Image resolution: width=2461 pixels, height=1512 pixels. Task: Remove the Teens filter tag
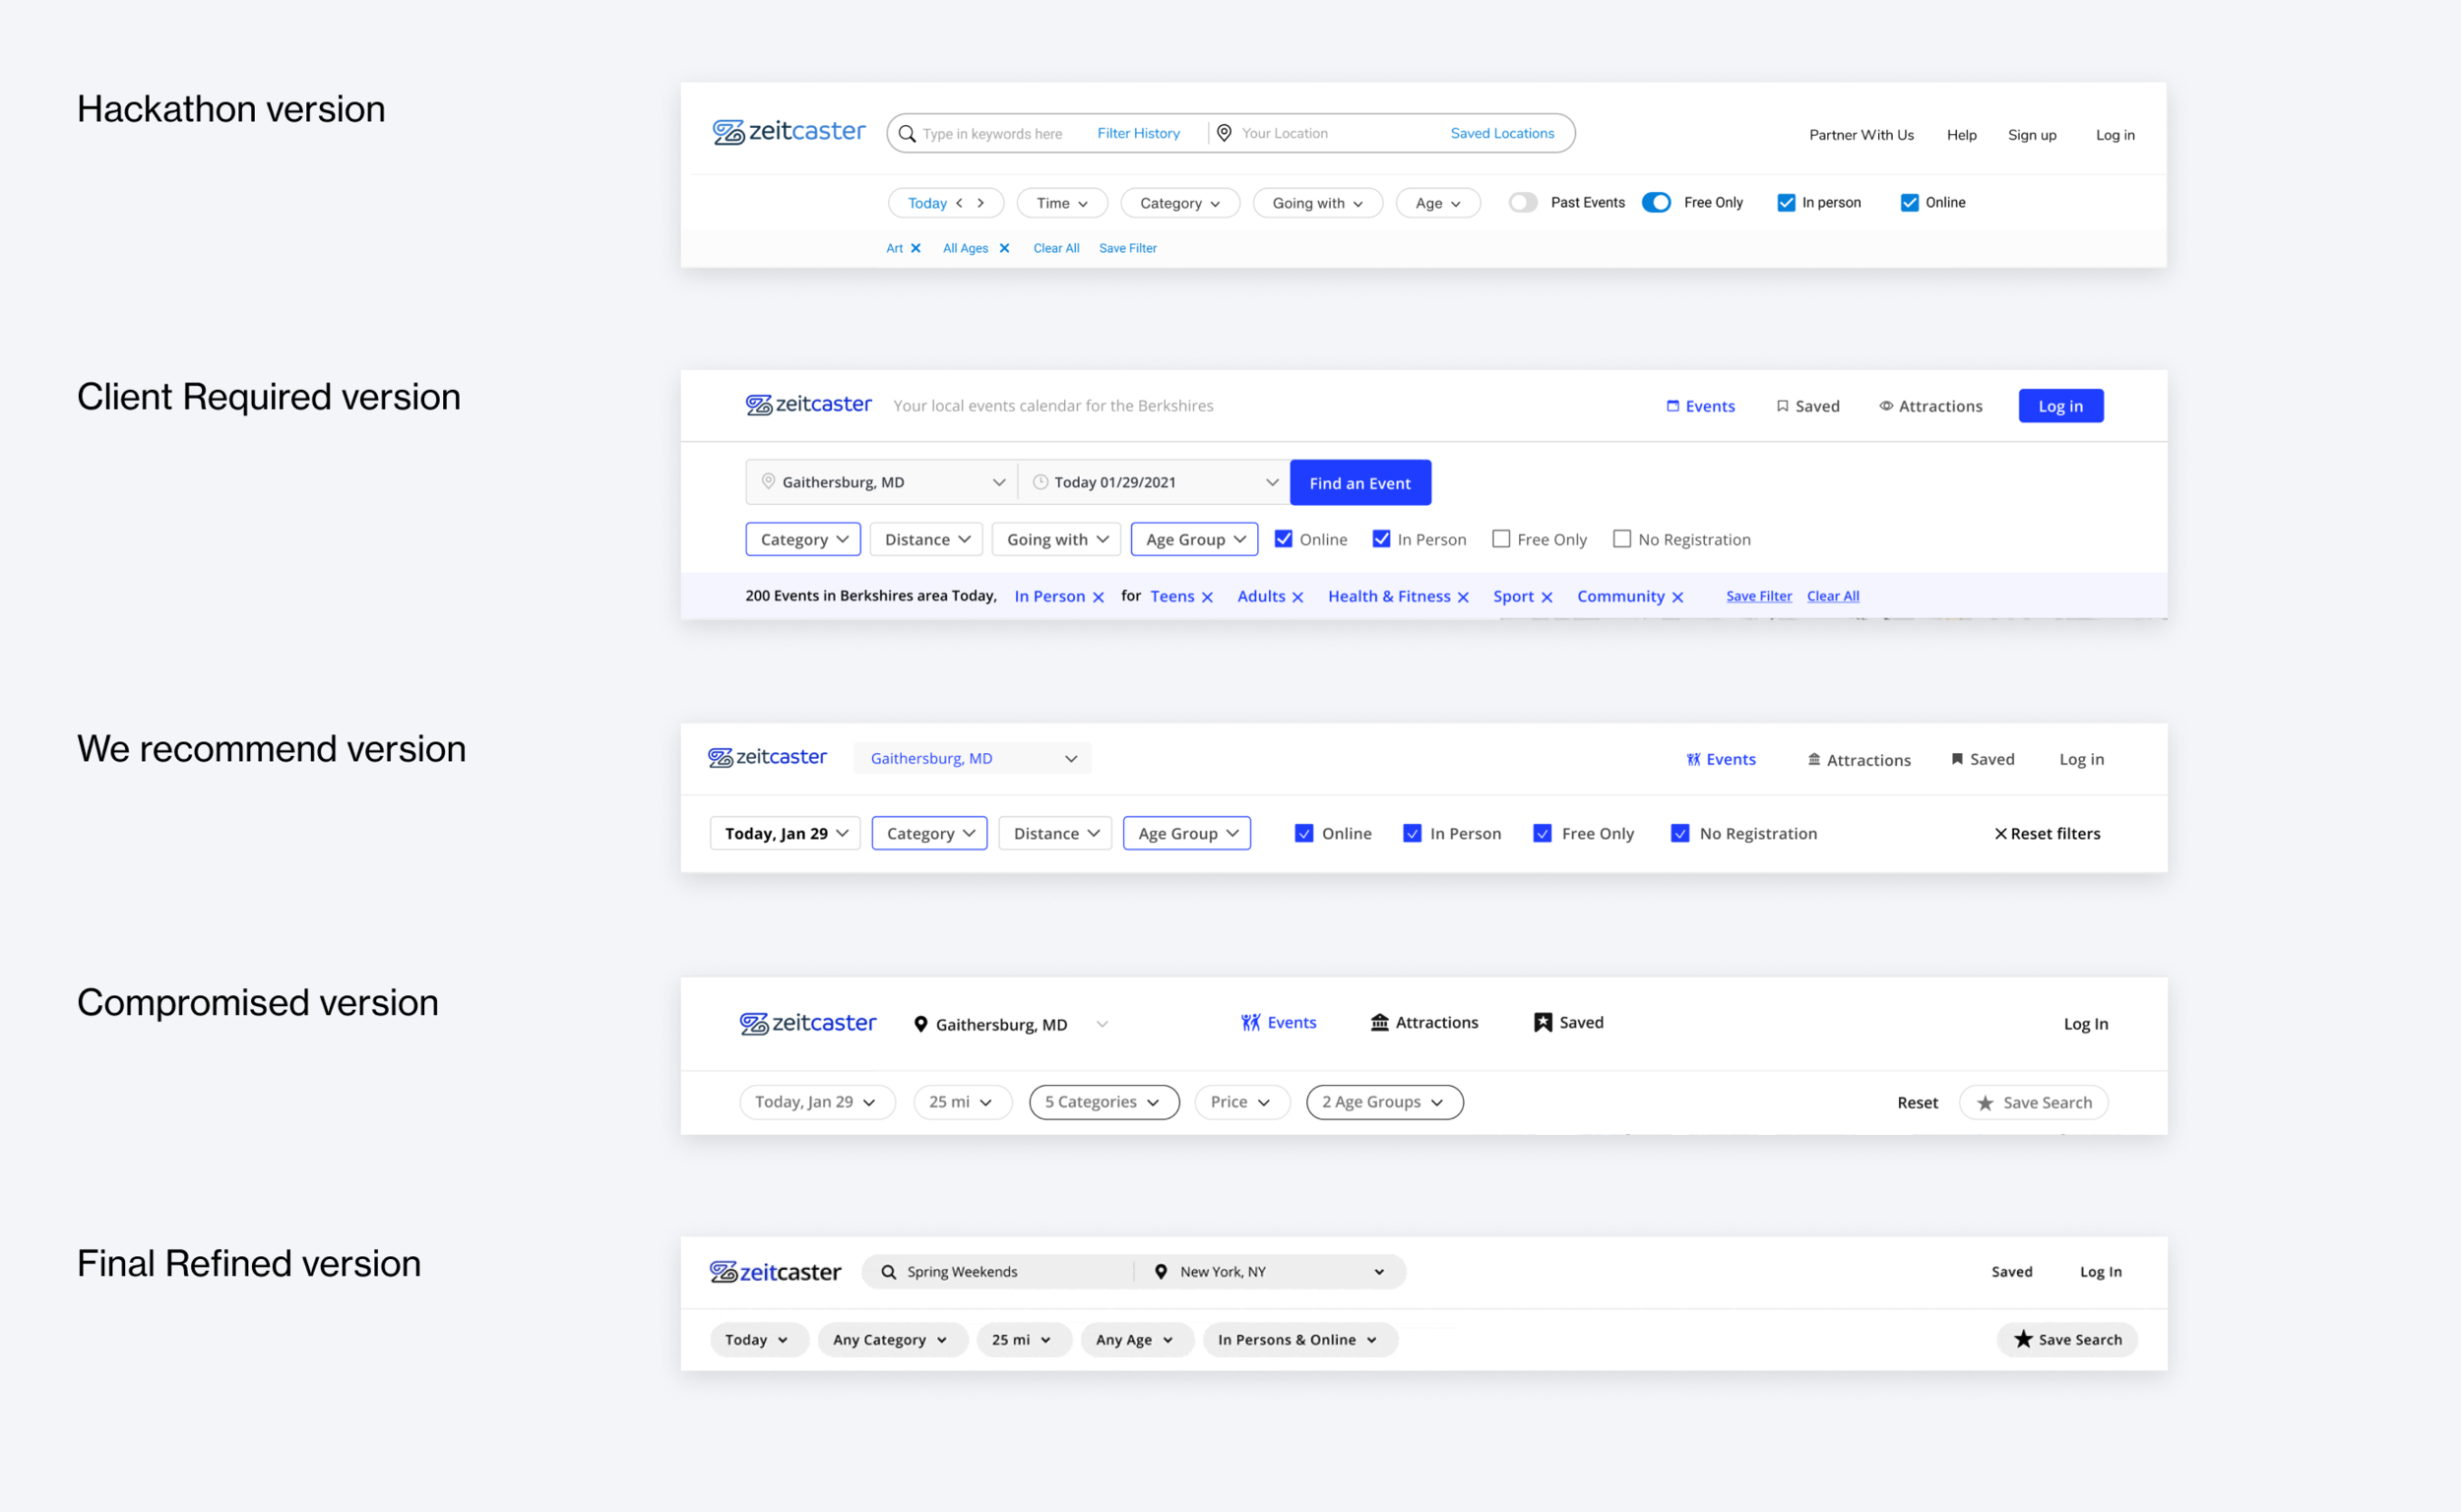pyautogui.click(x=1207, y=597)
